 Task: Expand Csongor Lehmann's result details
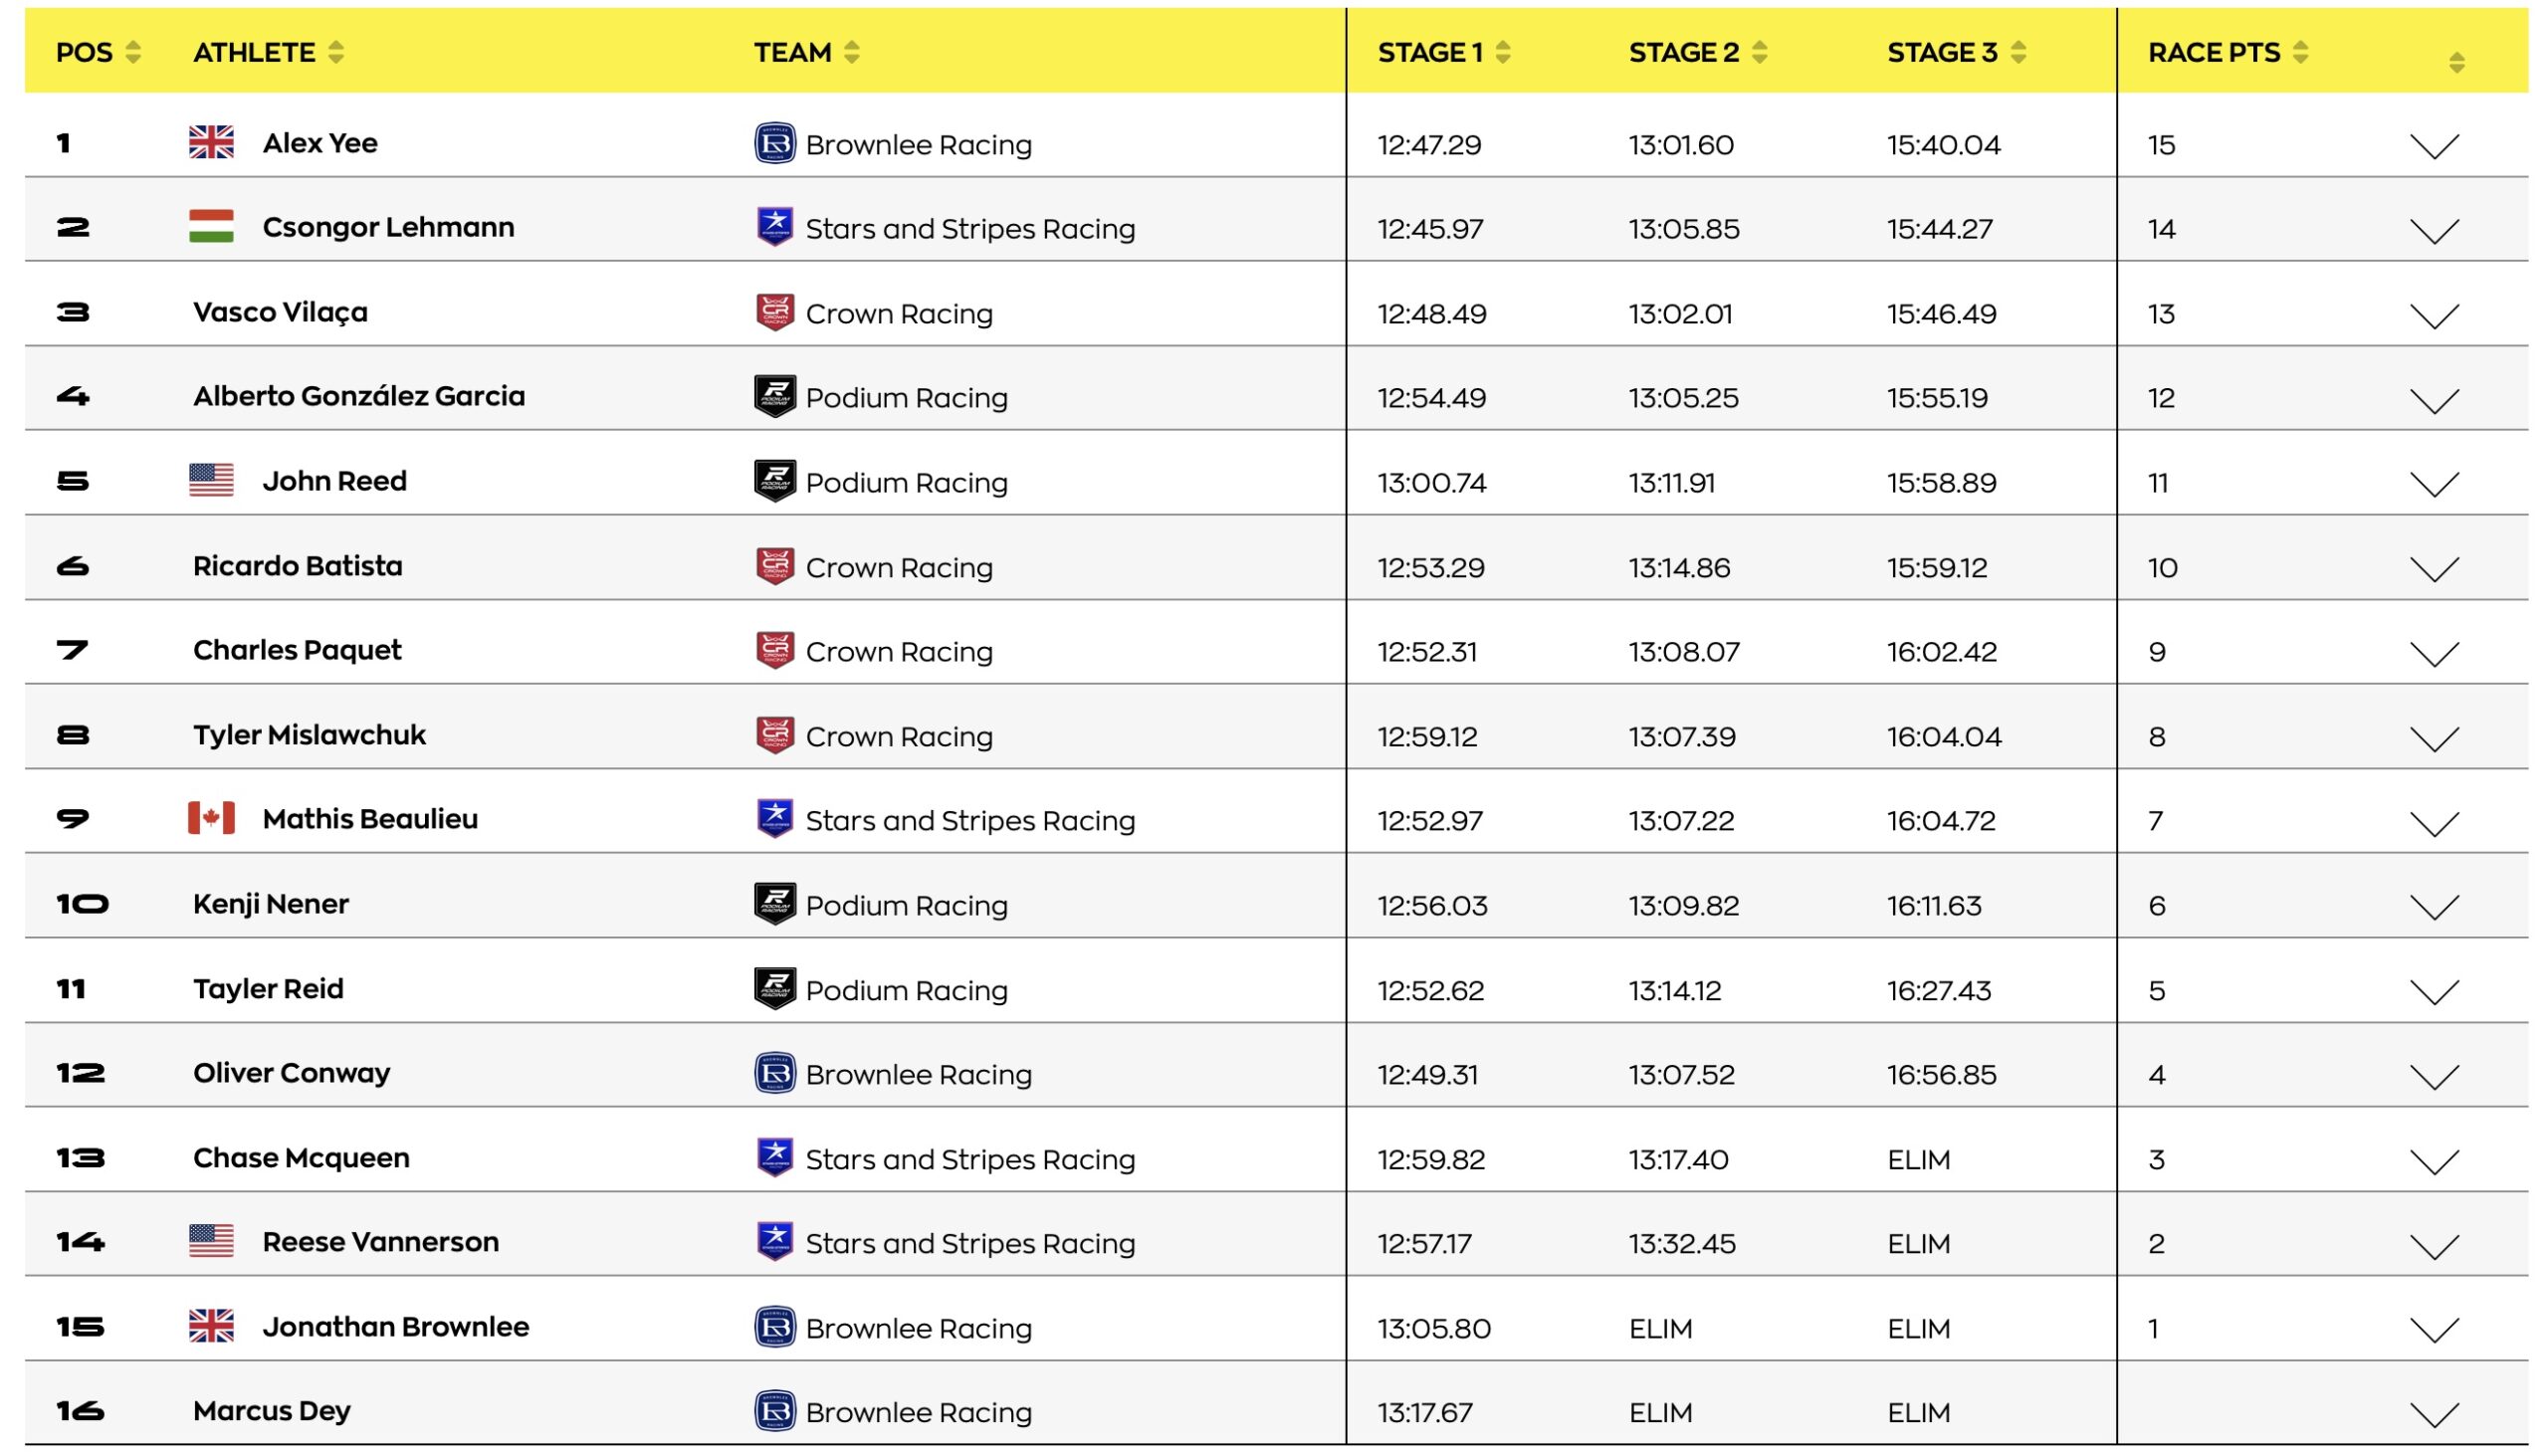[2433, 232]
